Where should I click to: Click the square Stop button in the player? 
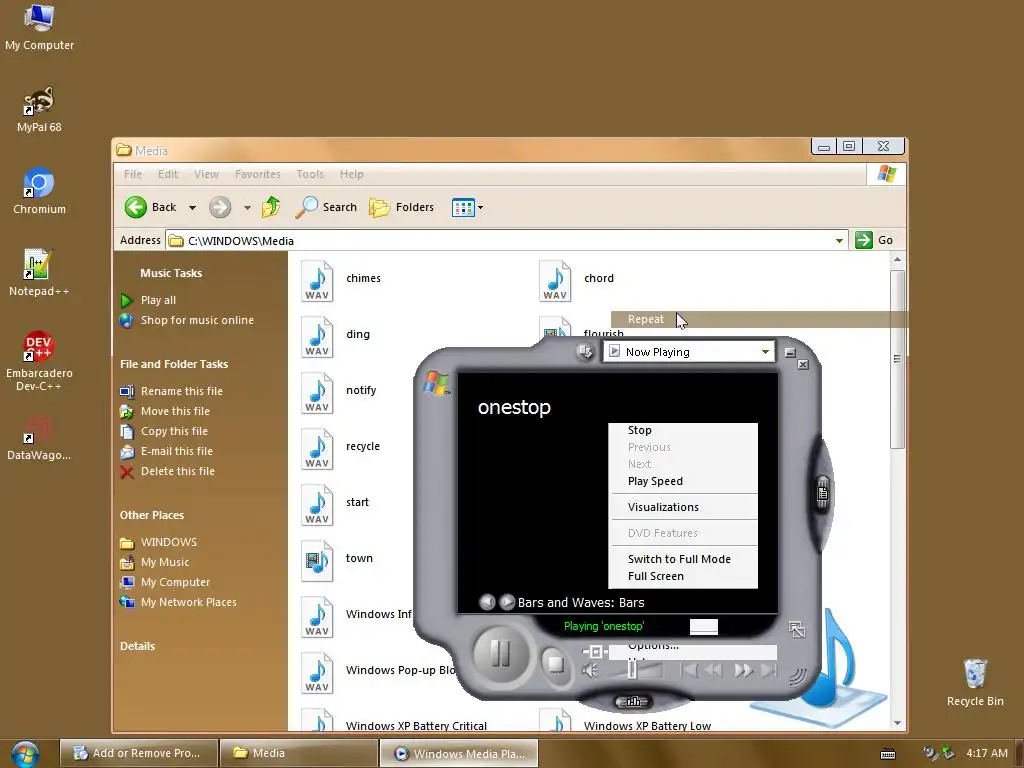pos(556,664)
